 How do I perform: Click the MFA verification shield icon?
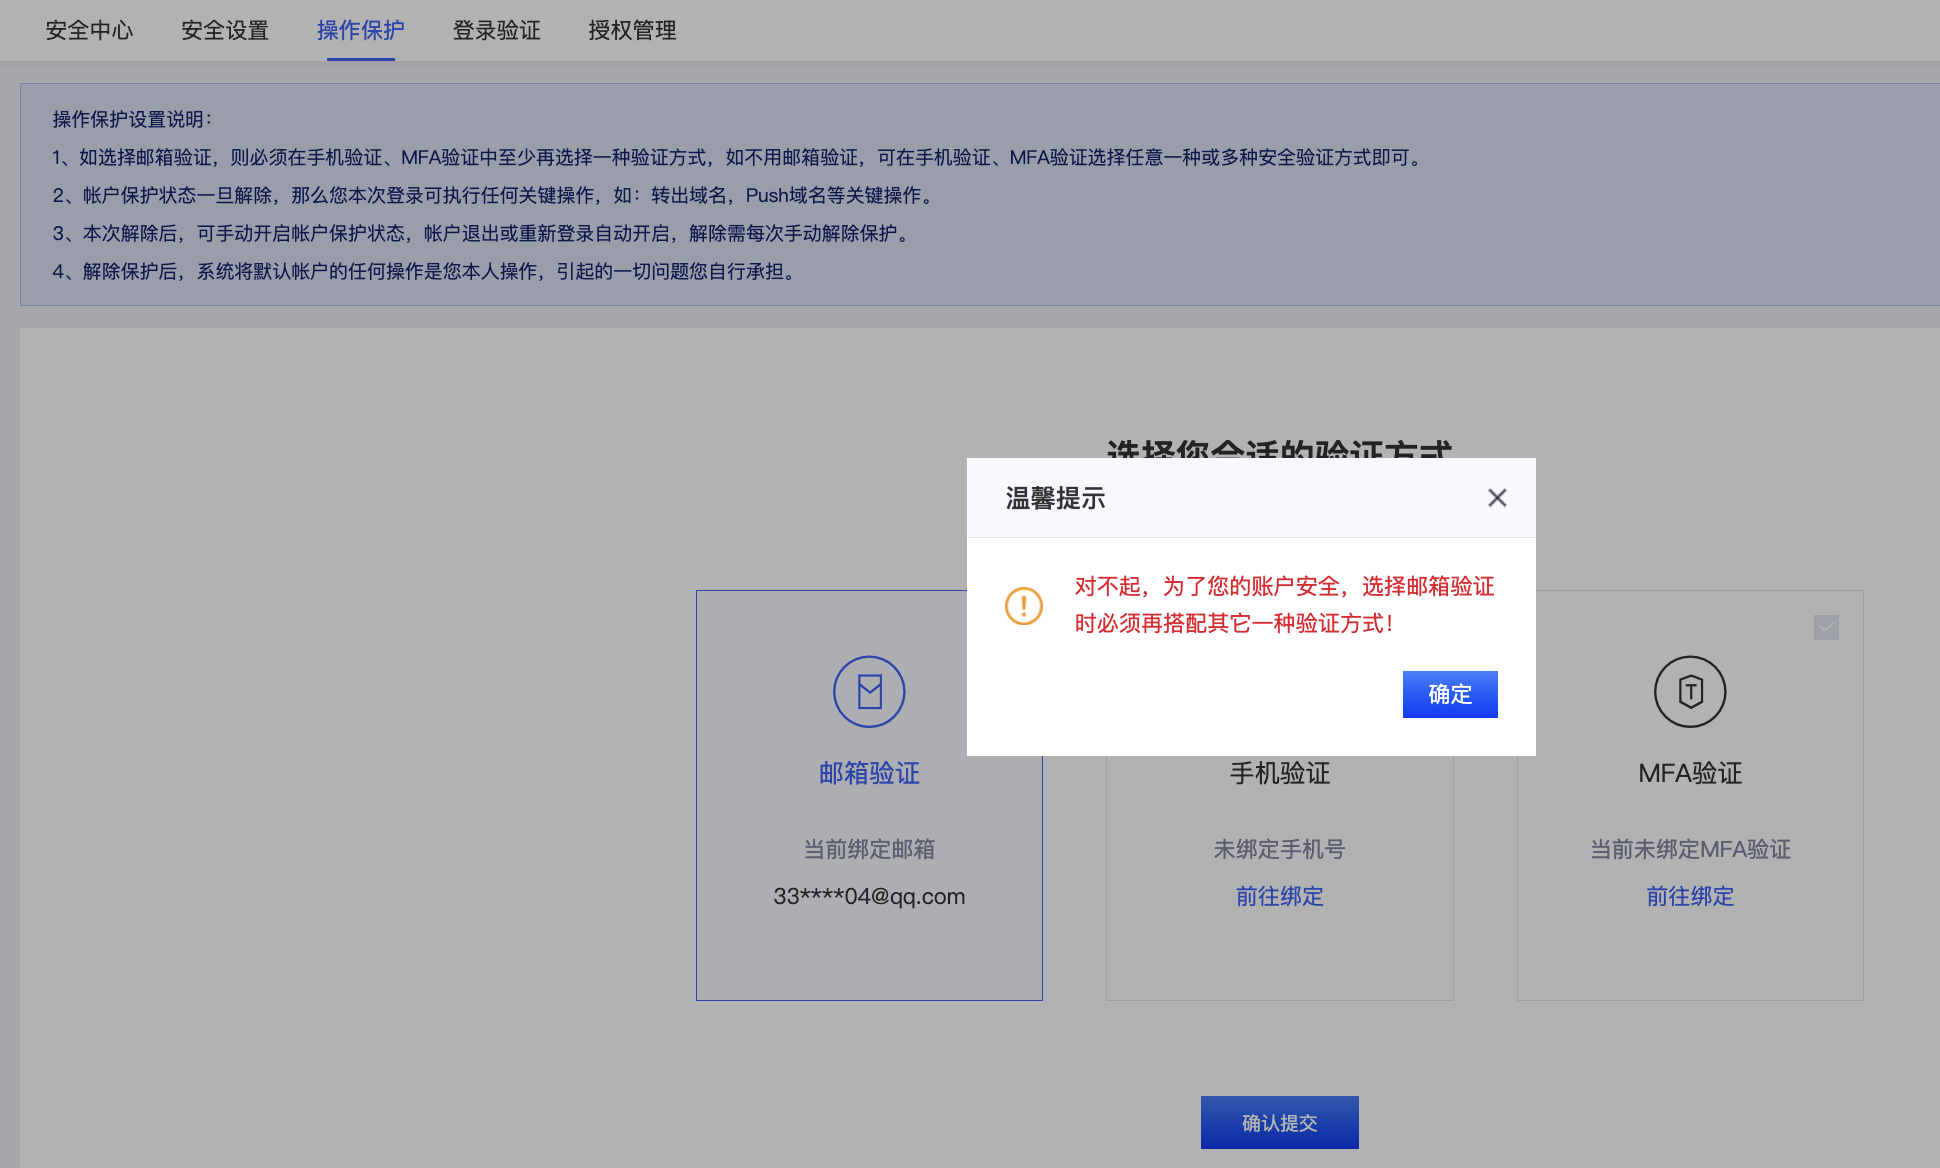(x=1690, y=691)
